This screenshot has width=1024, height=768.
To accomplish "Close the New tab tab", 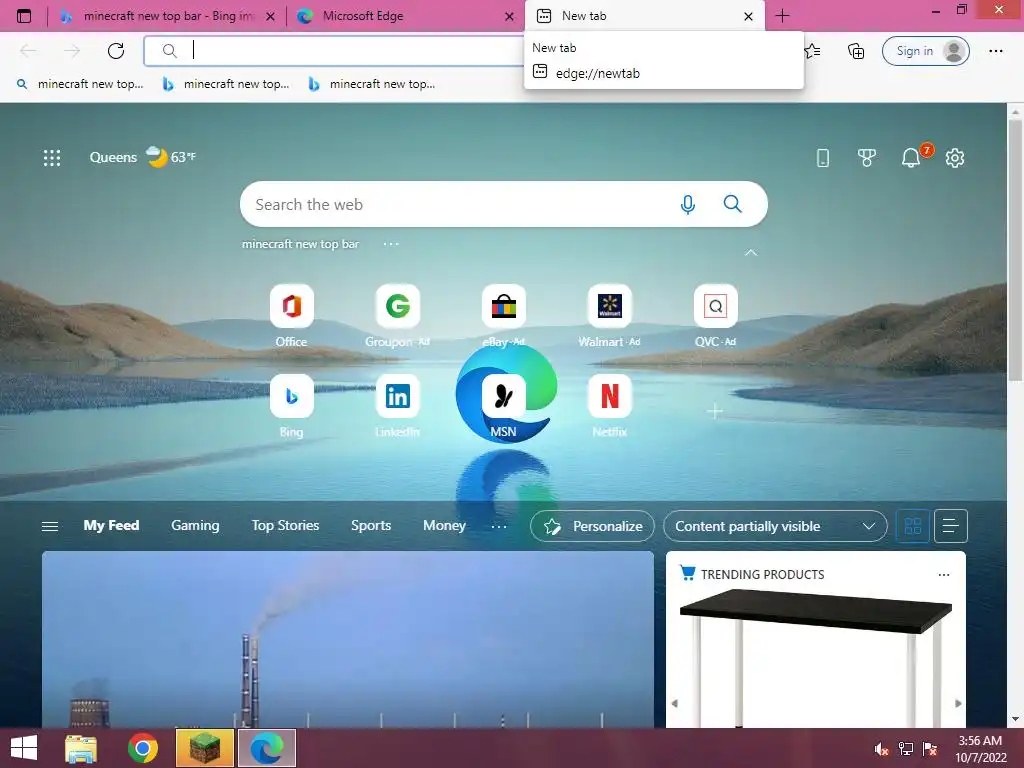I will click(x=748, y=16).
